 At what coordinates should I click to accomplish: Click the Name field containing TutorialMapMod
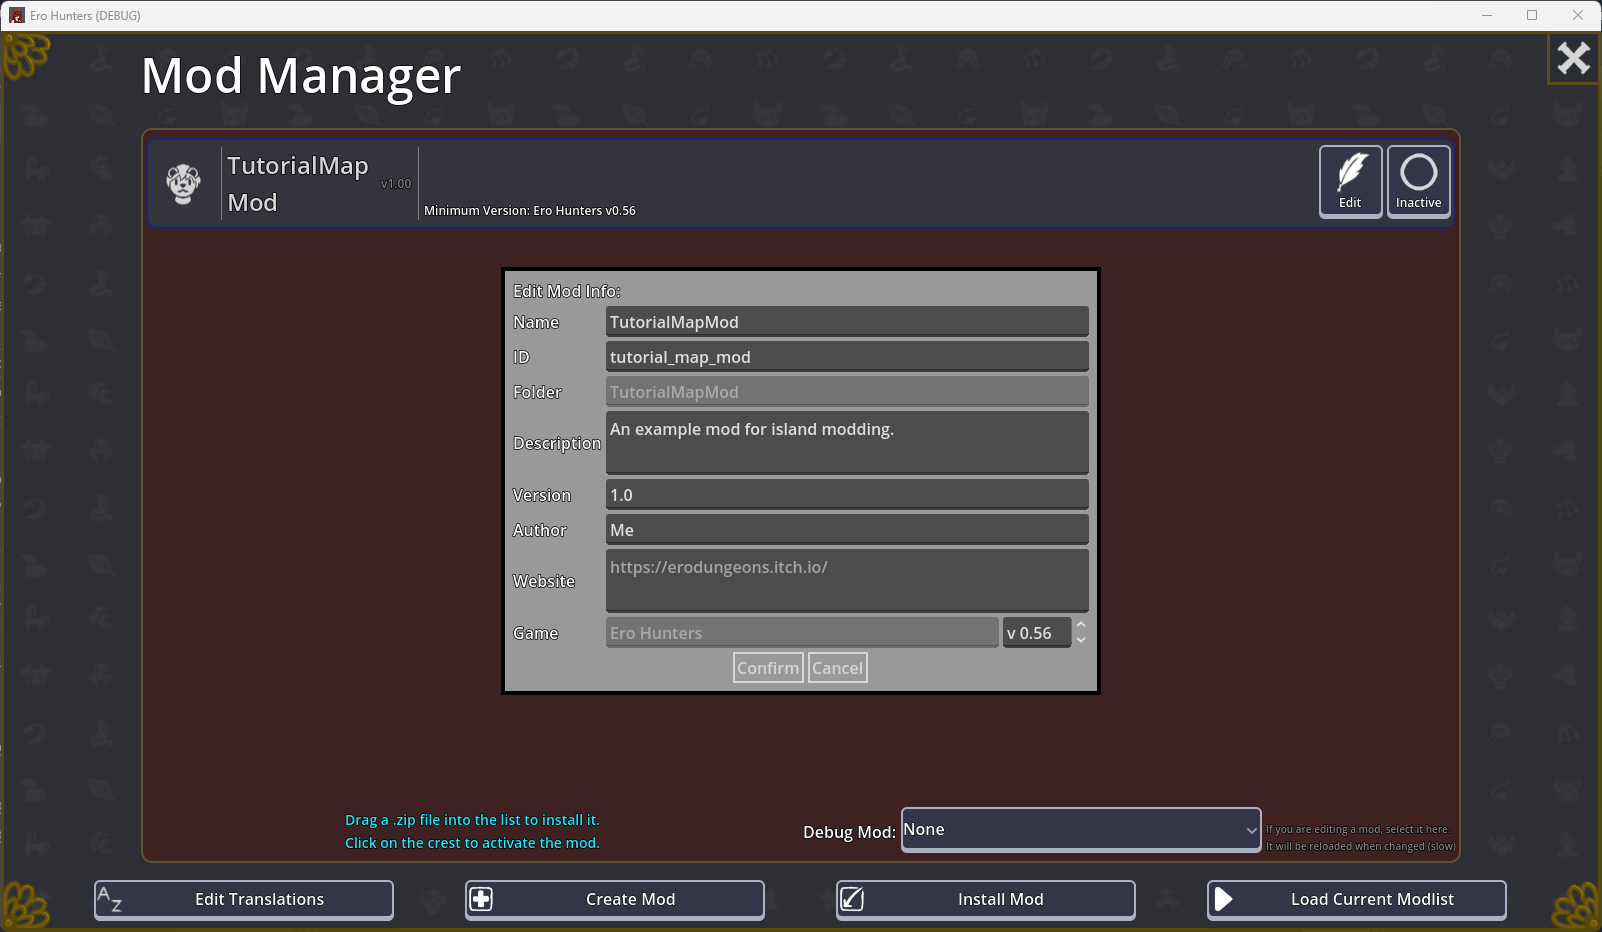click(x=847, y=322)
